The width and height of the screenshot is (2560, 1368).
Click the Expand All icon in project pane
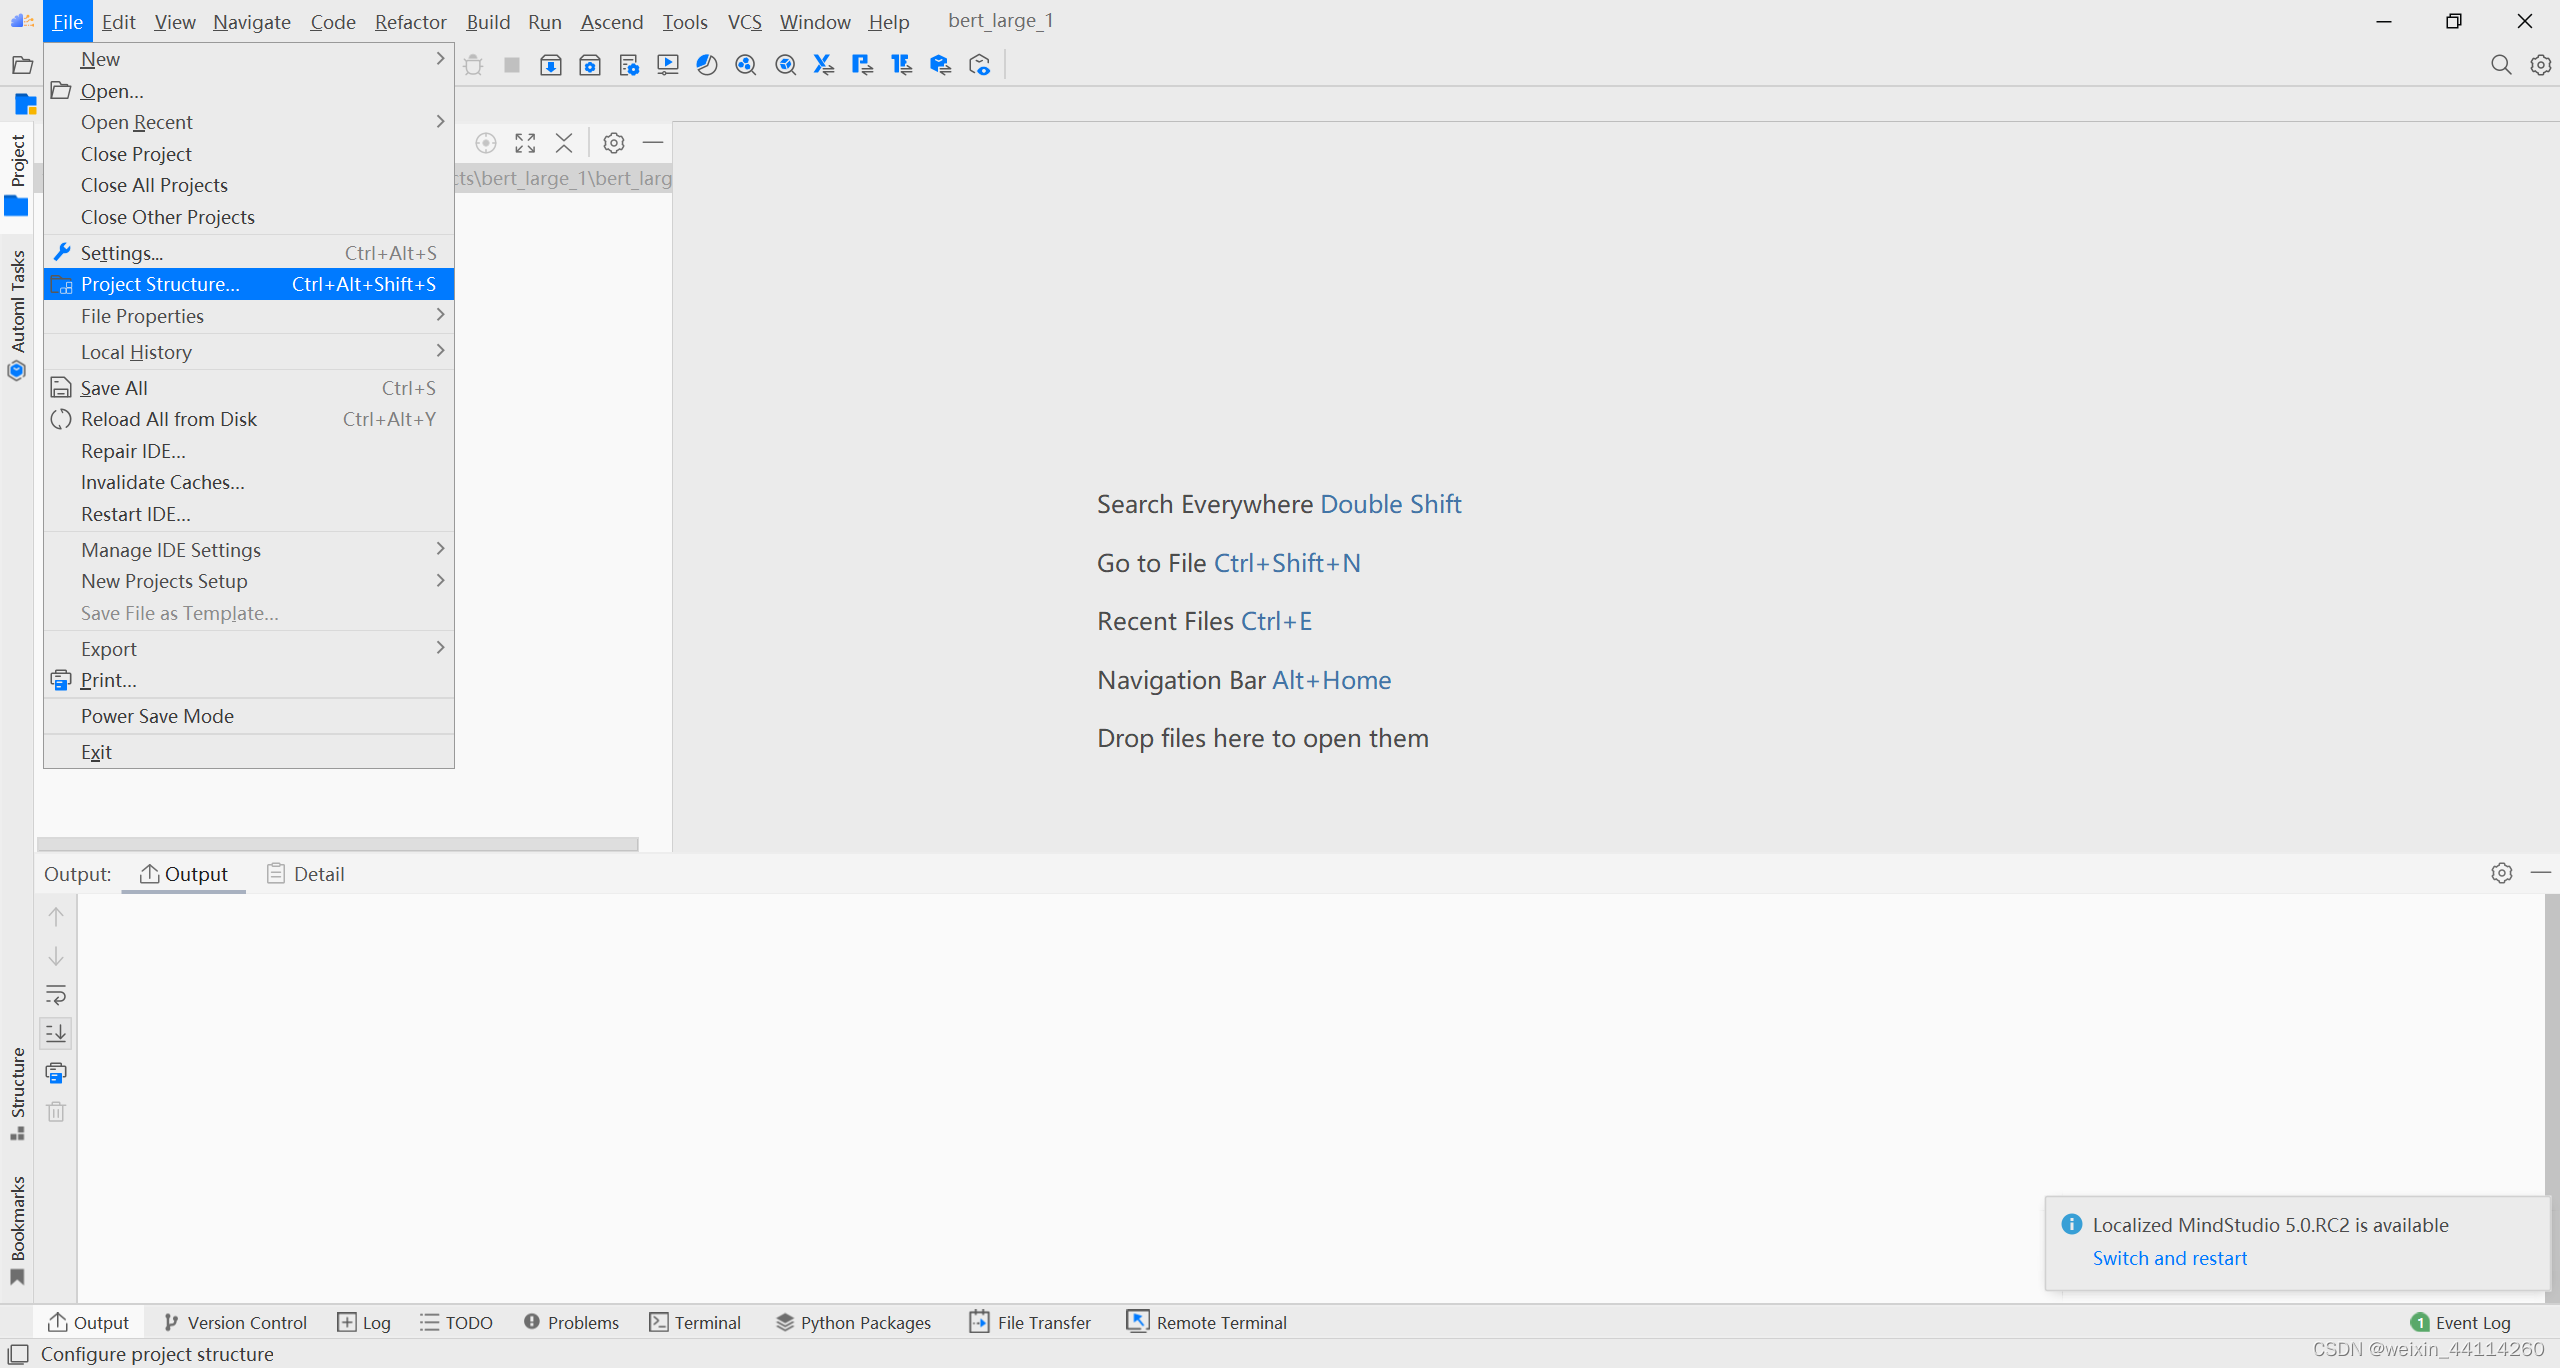[x=525, y=143]
